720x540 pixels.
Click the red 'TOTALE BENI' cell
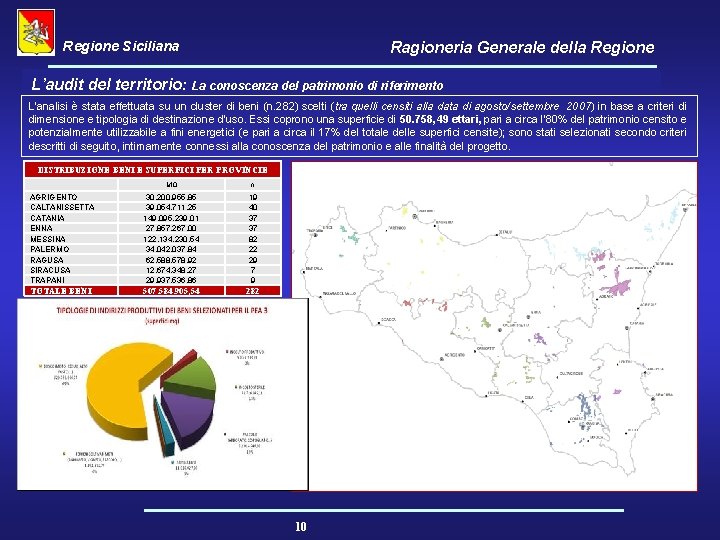coord(71,291)
